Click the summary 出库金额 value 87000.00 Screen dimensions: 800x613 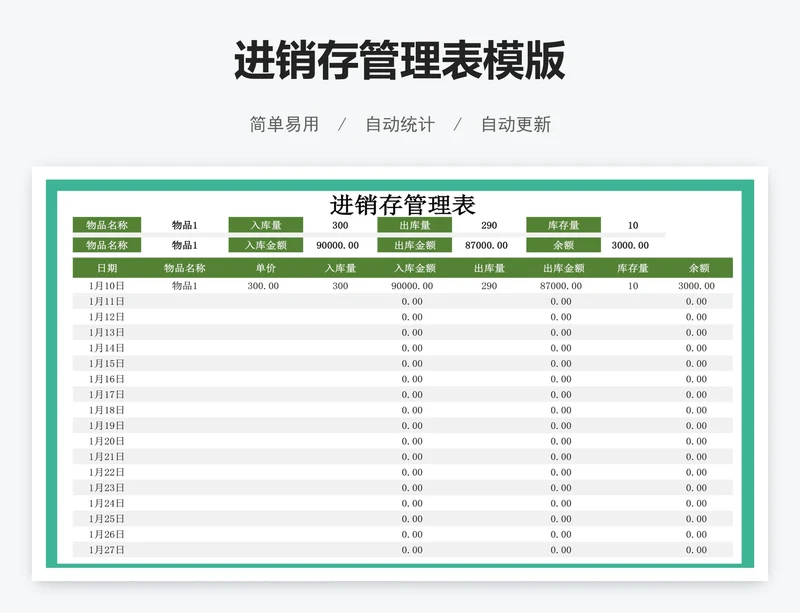pyautogui.click(x=486, y=245)
